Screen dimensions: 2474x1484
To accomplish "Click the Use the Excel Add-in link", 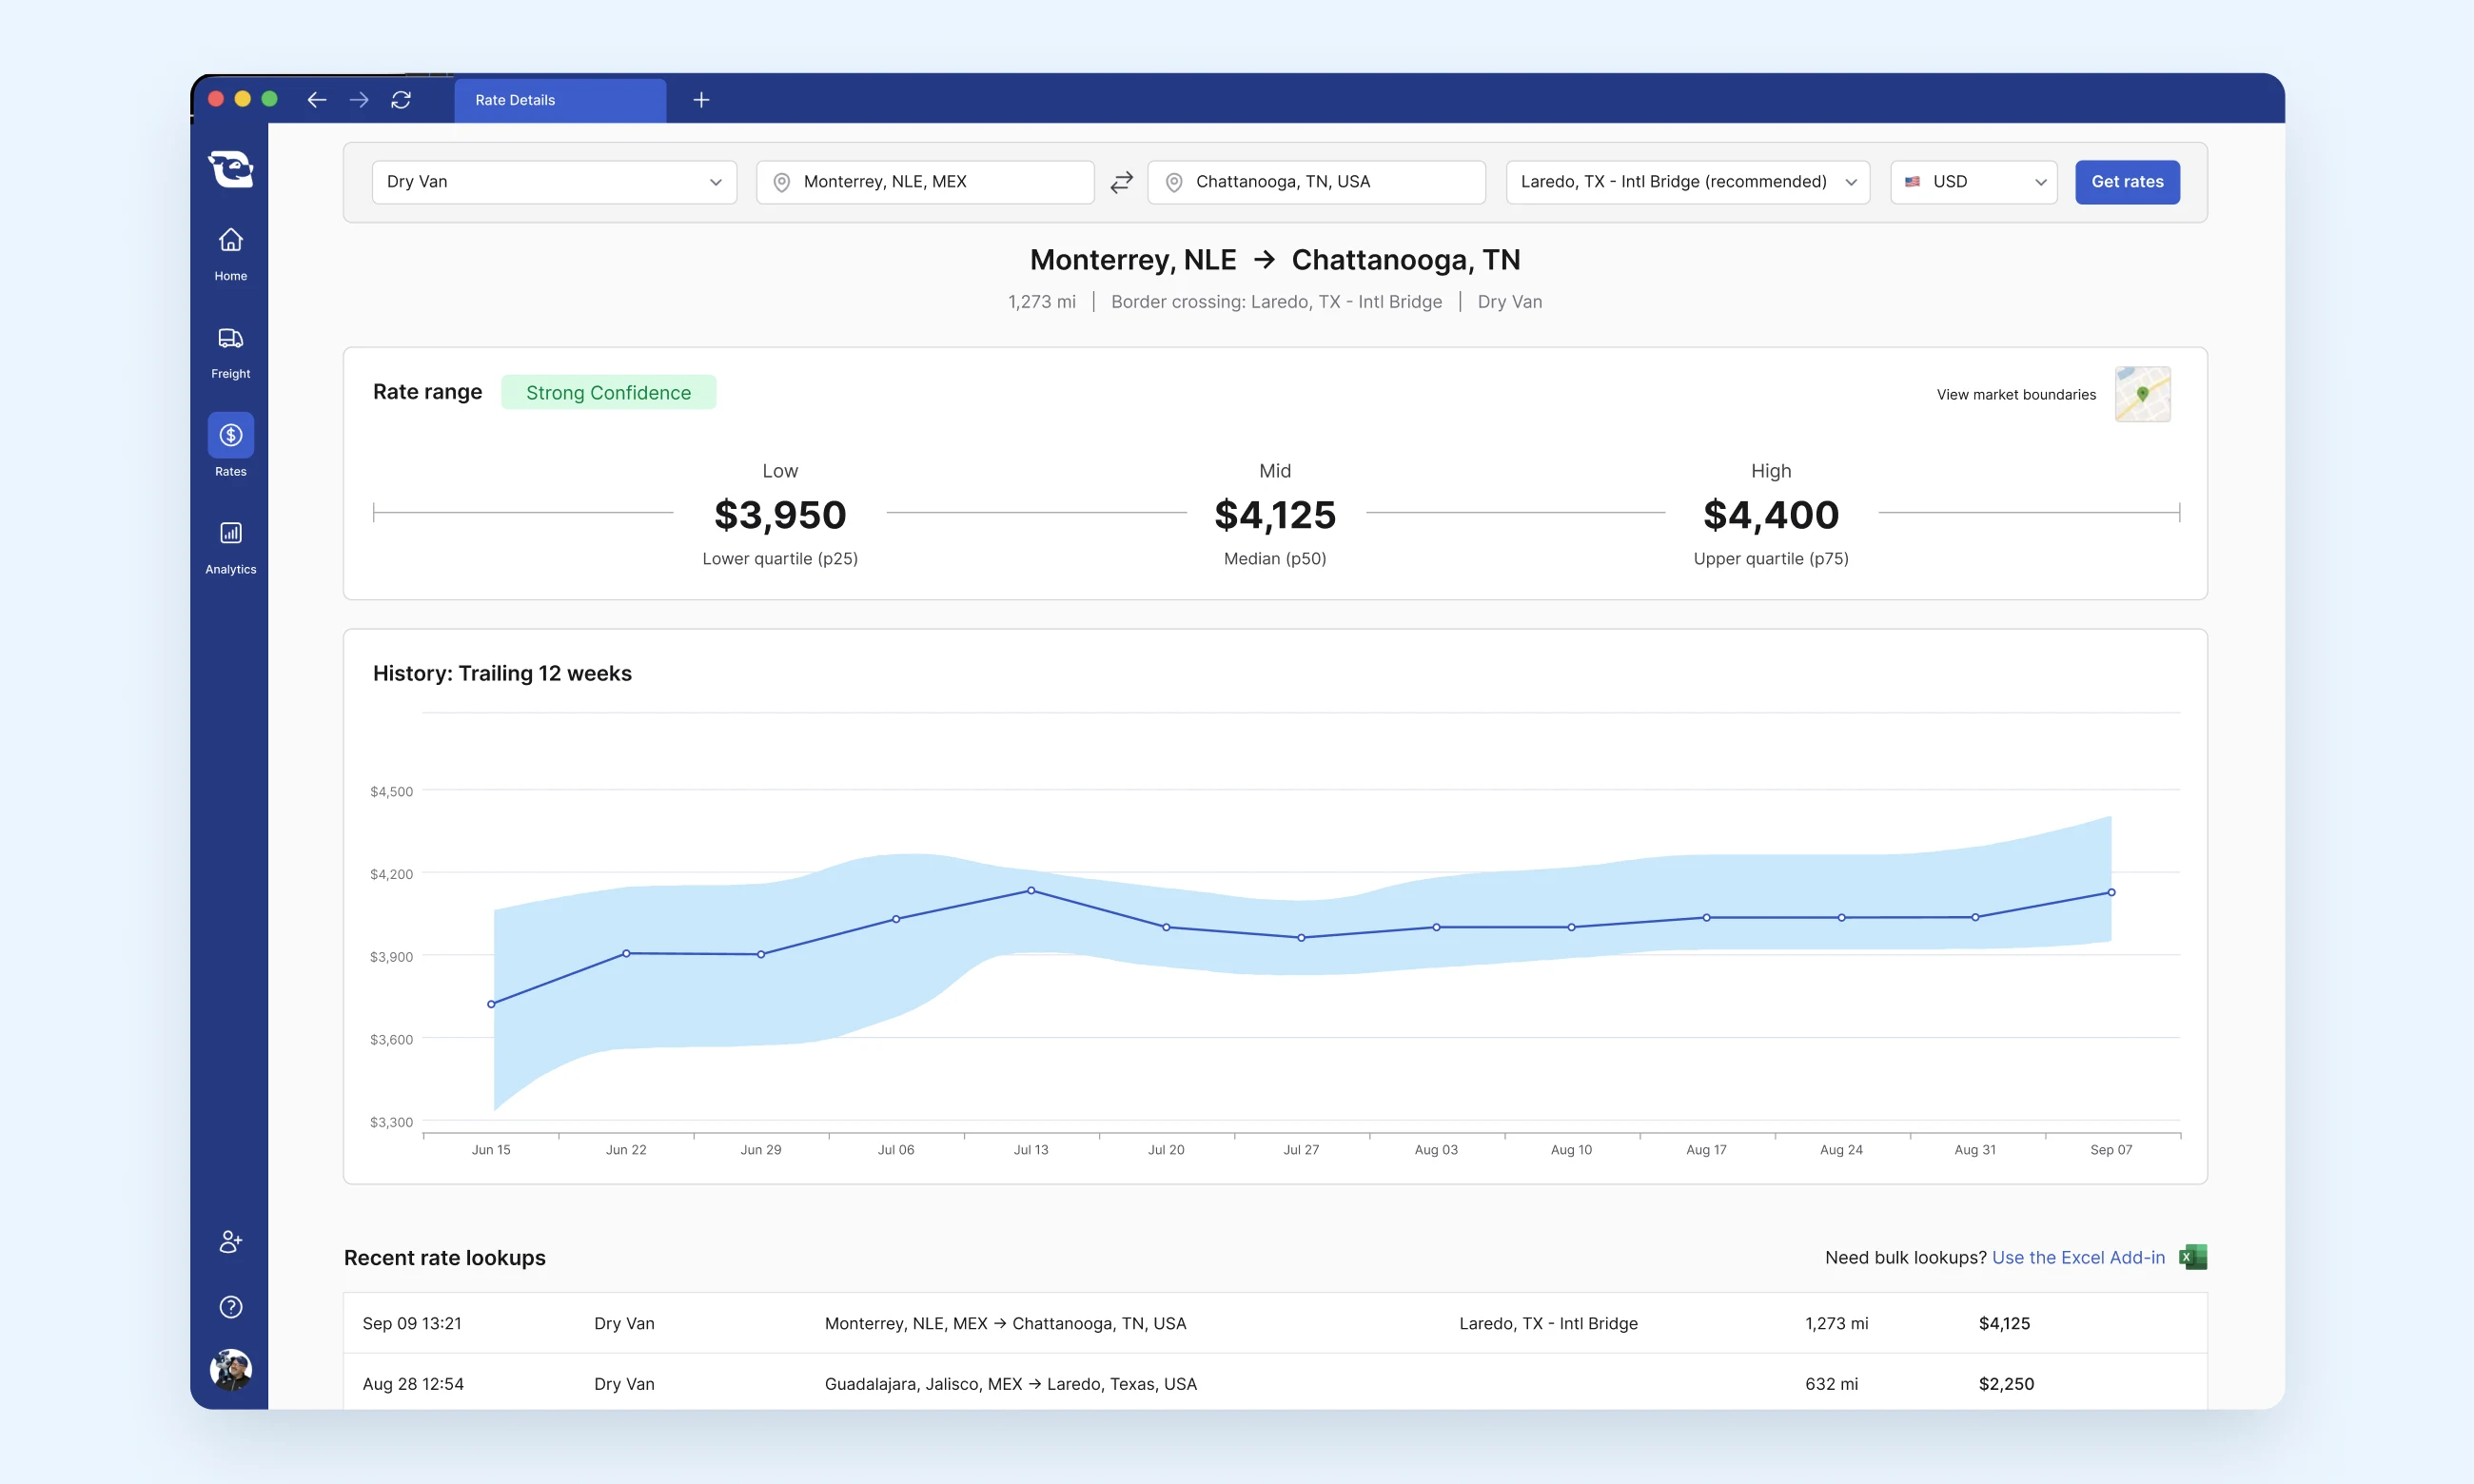I will (x=2078, y=1257).
